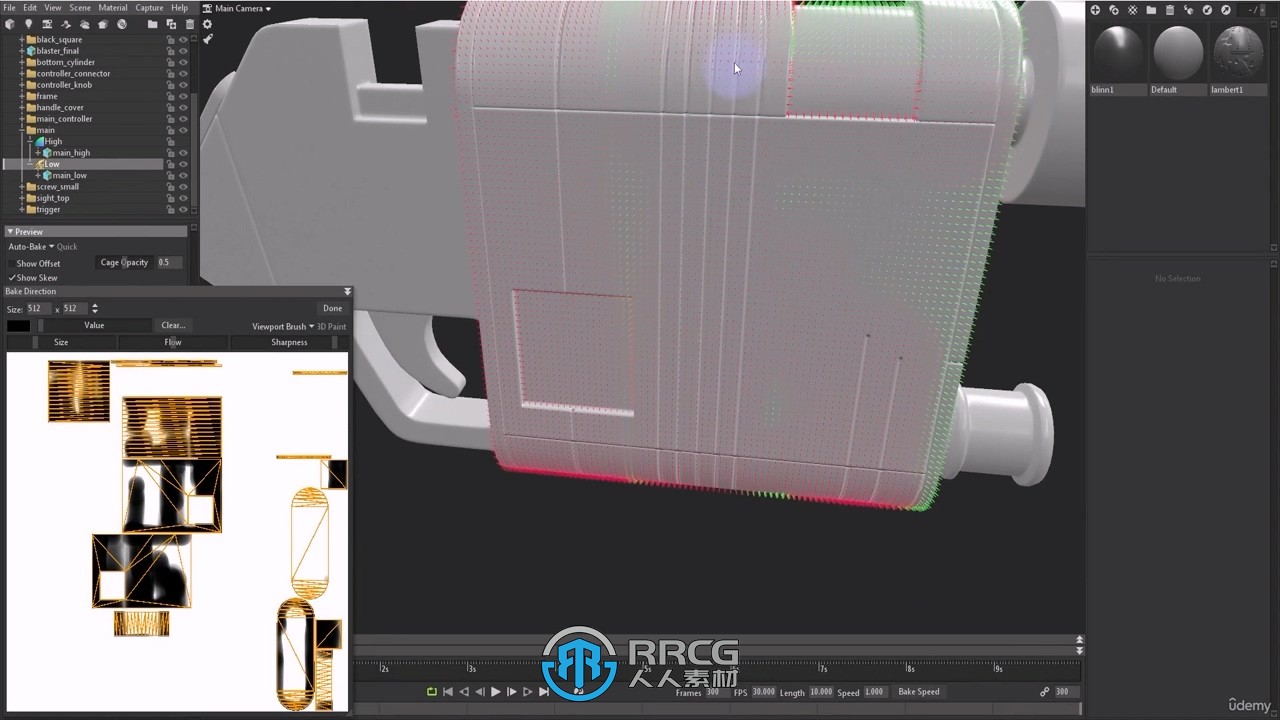1280x720 pixels.
Task: Hide the trigger folder
Action: pyautogui.click(x=183, y=210)
